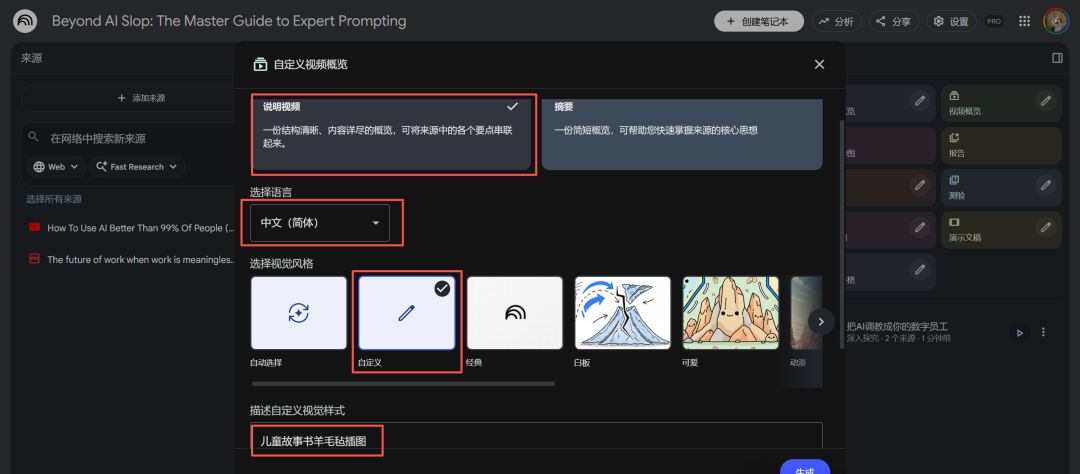Play the 把AI调教成你的数字员工 audio
Viewport: 1080px width, 474px height.
[x=1019, y=332]
